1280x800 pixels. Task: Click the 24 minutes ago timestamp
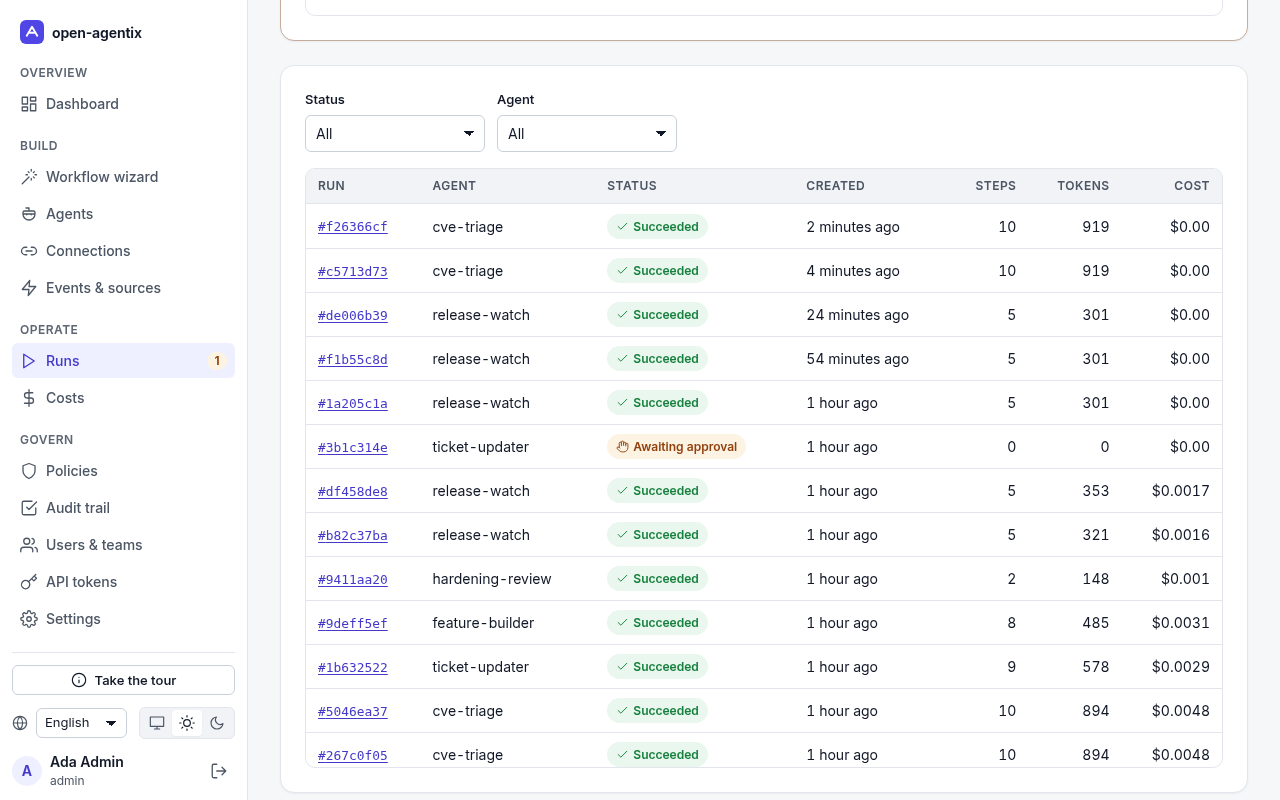point(858,315)
